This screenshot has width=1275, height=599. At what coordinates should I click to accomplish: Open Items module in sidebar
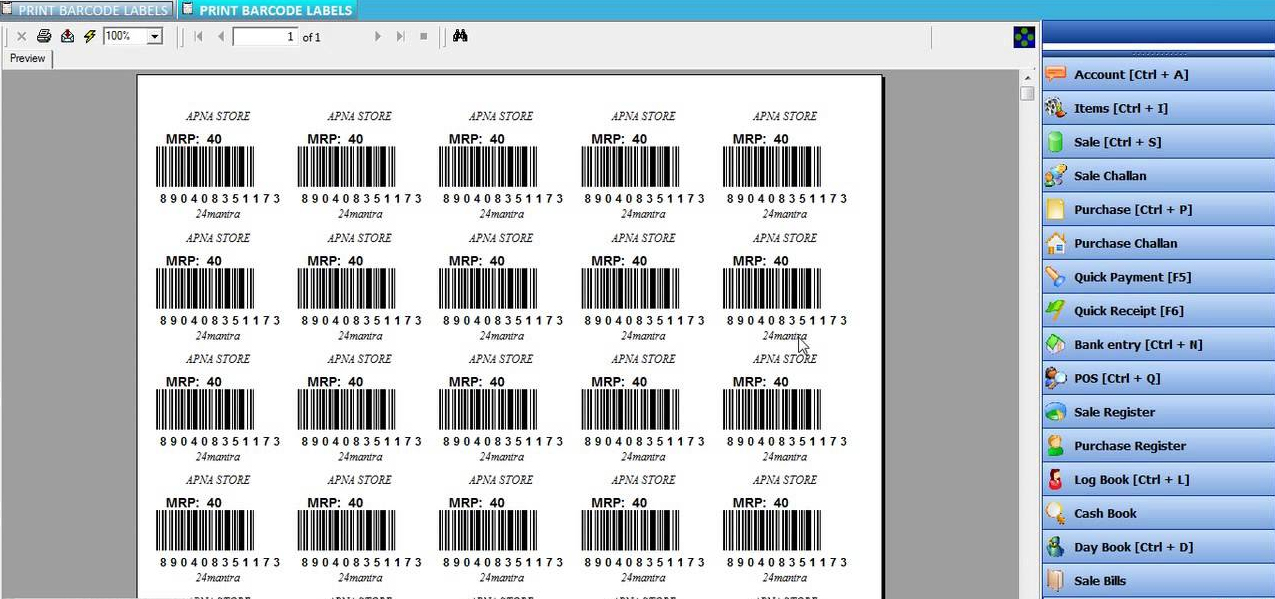point(1158,108)
